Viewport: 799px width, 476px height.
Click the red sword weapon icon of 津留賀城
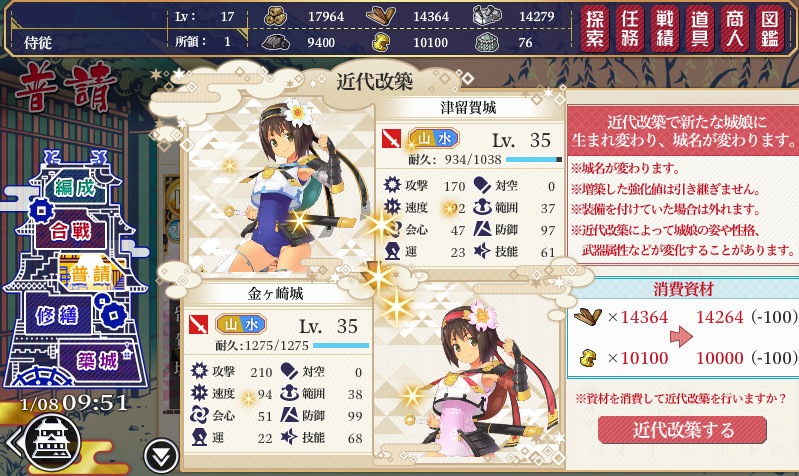391,139
